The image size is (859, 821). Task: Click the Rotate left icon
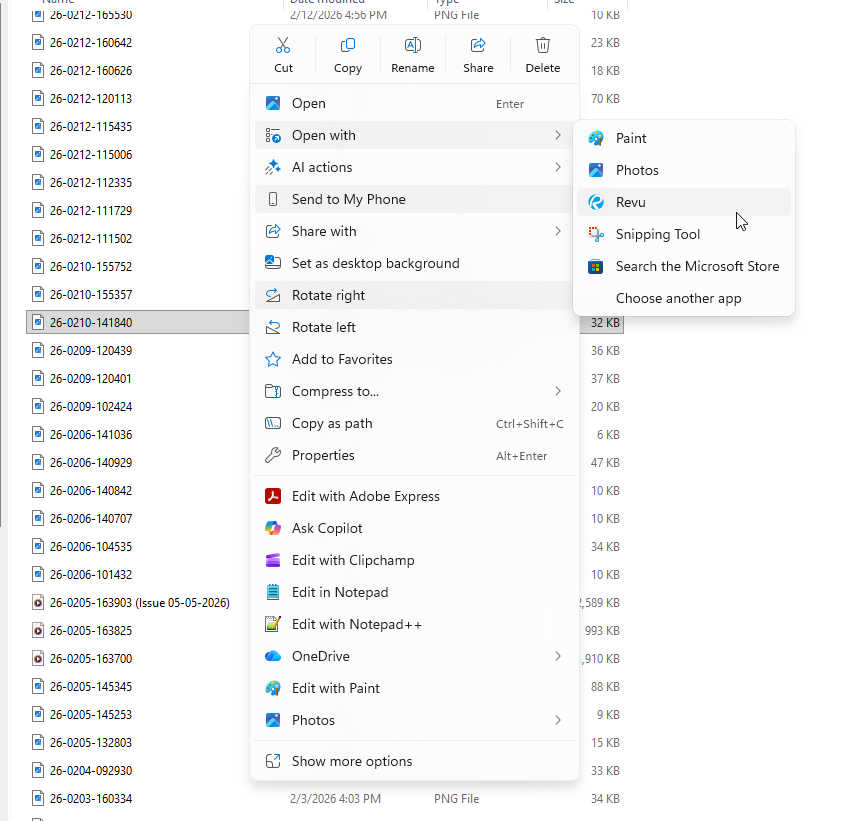(273, 327)
